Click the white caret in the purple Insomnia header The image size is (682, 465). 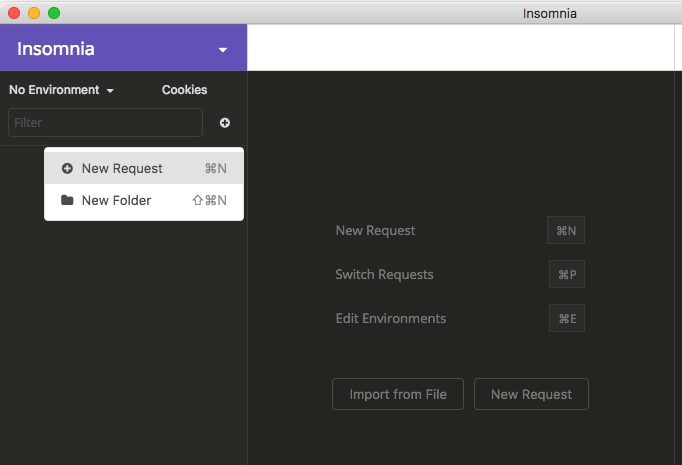223,50
